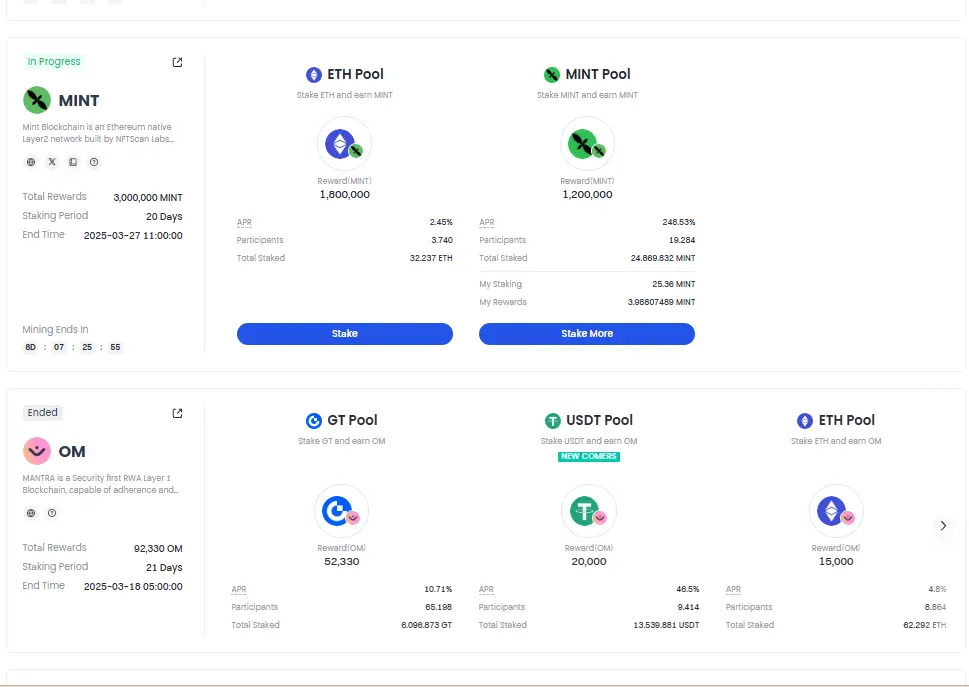Click Mint Blockchain description text
969x687 pixels.
coord(98,133)
